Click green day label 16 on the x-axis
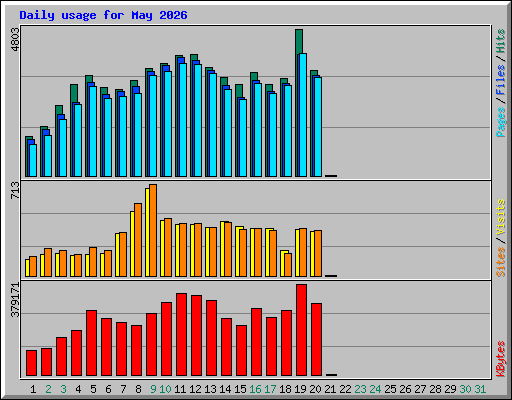Screen dimensions: 512x400 [x=255, y=389]
